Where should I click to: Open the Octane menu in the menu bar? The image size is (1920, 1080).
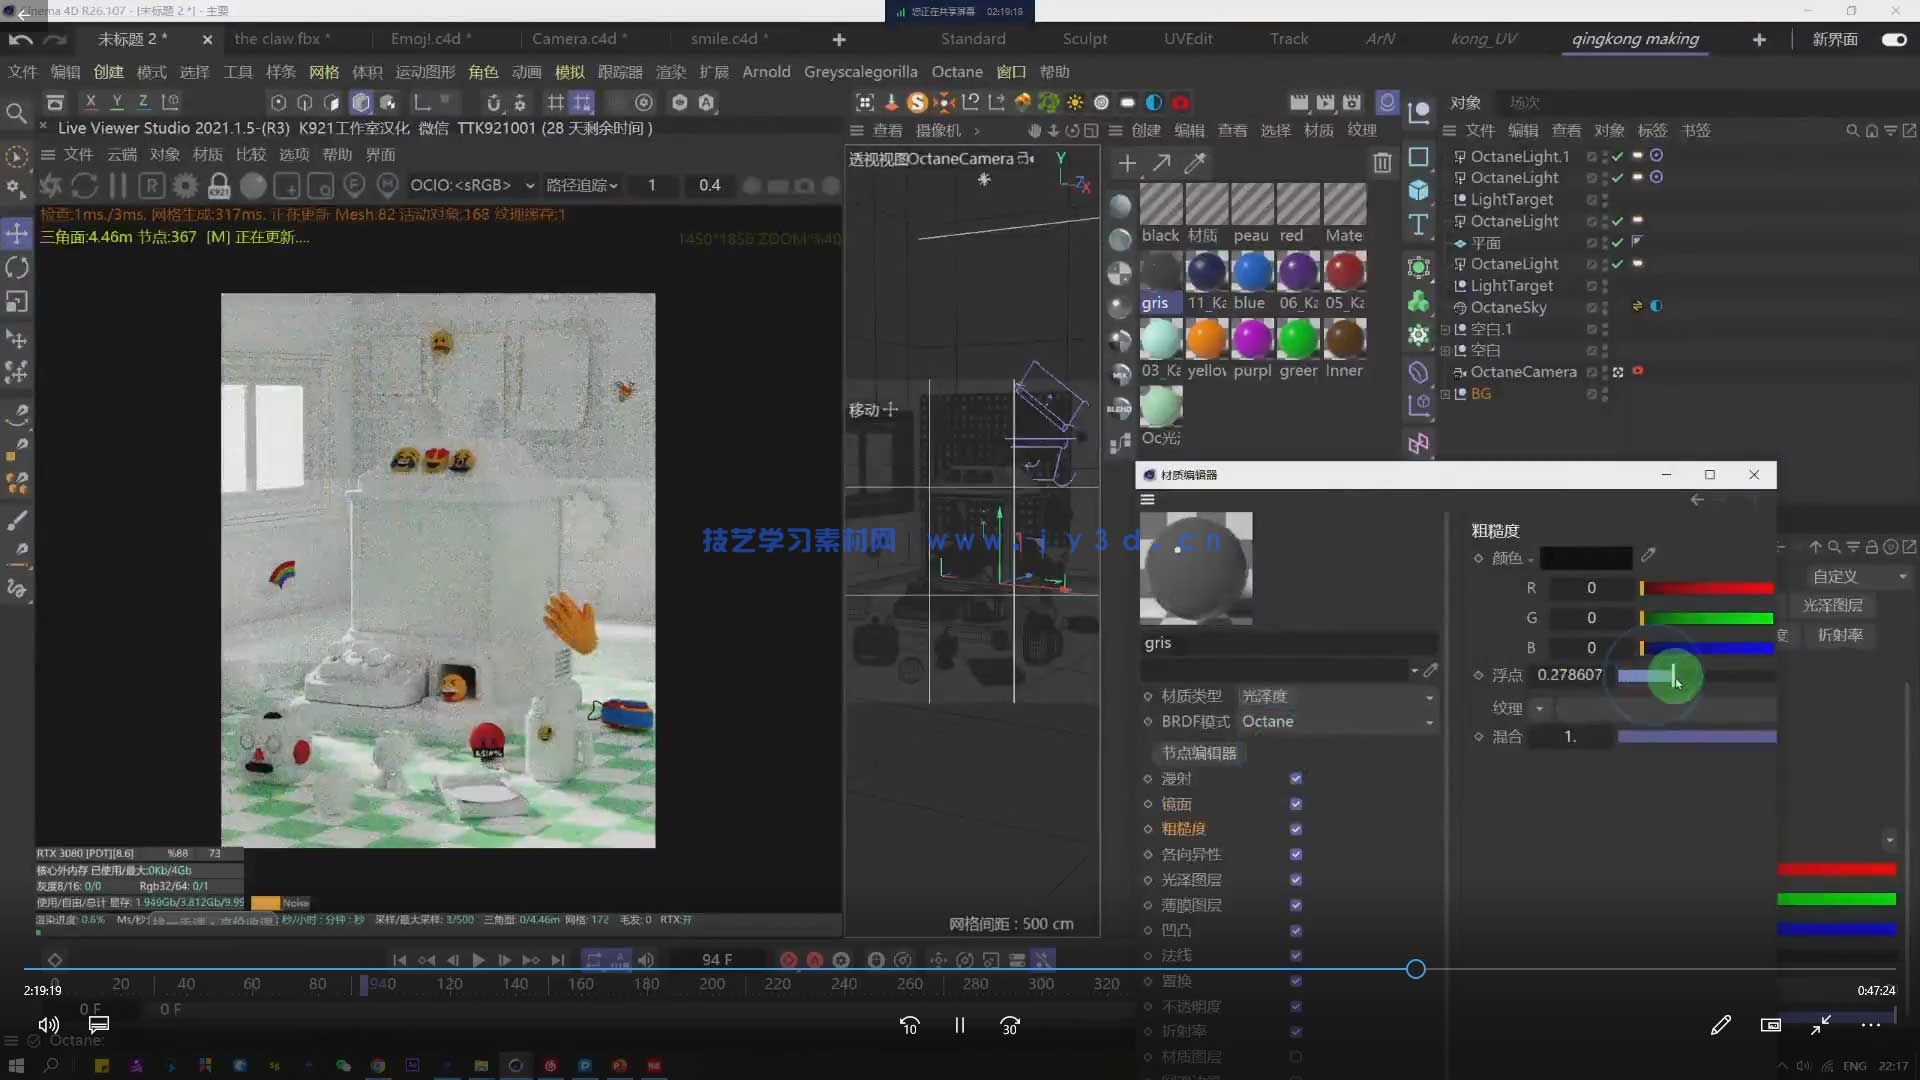pos(956,72)
